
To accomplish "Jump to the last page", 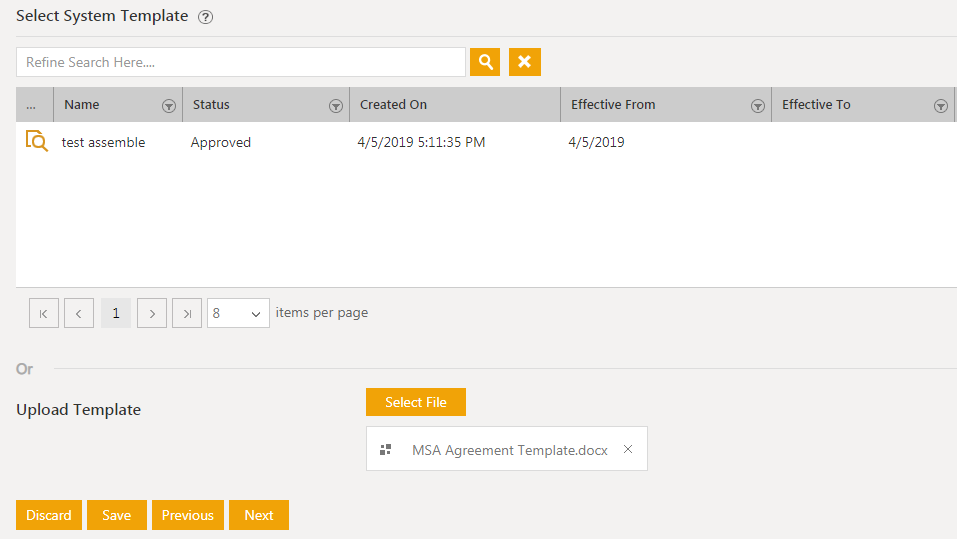I will click(187, 313).
